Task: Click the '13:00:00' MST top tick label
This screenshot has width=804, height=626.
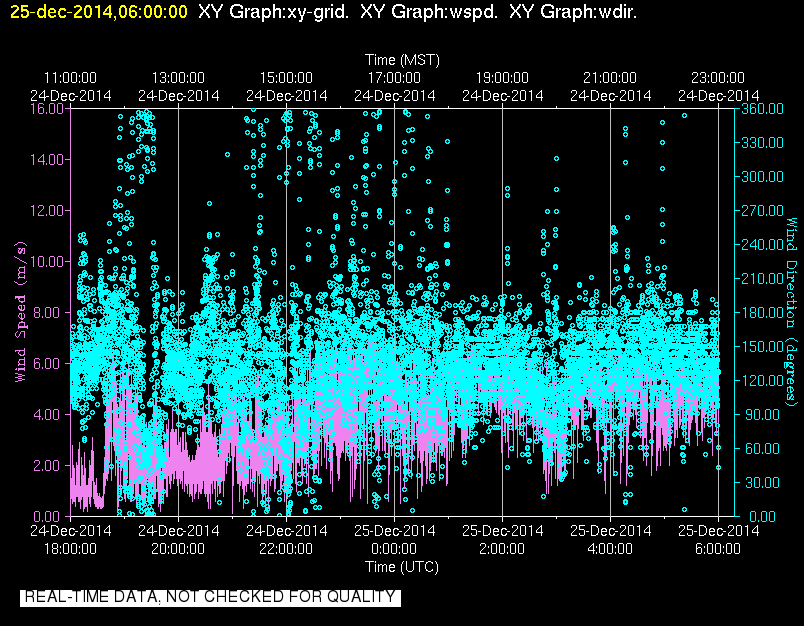Action: click(178, 78)
